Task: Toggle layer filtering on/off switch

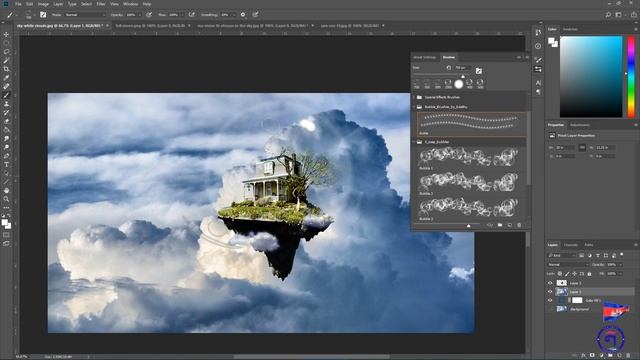Action: coord(622,254)
